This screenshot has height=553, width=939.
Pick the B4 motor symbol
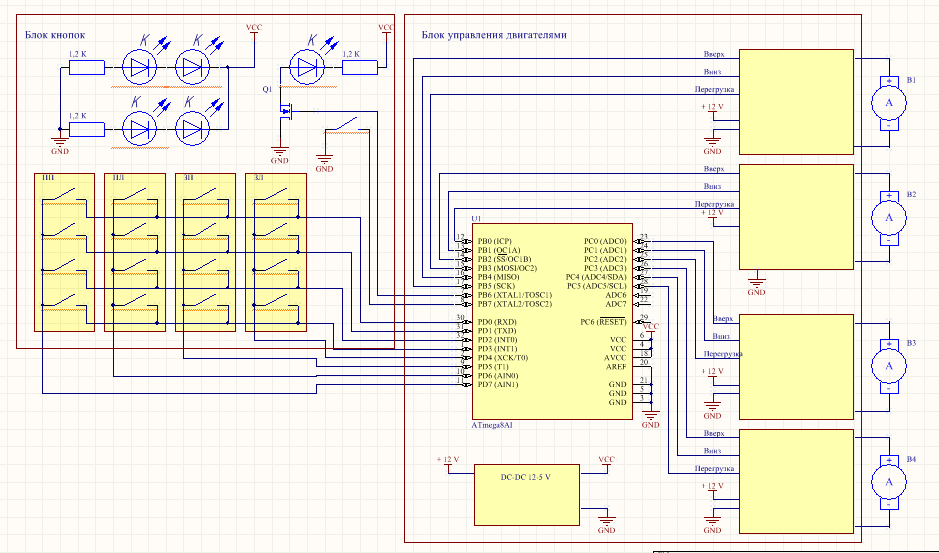pos(885,482)
